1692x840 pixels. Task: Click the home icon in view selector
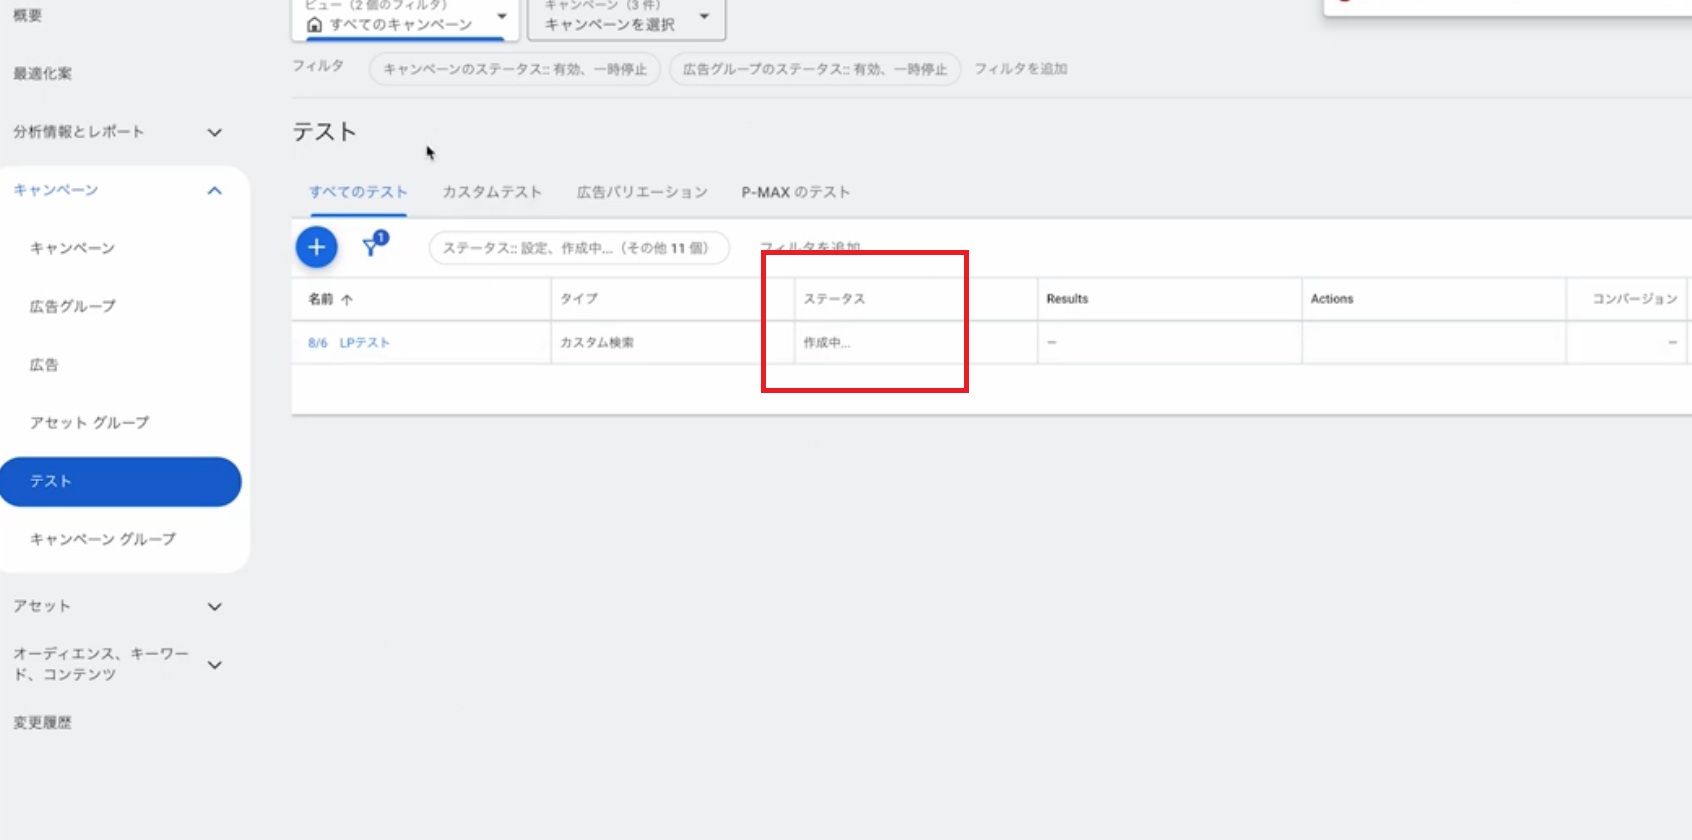[315, 24]
